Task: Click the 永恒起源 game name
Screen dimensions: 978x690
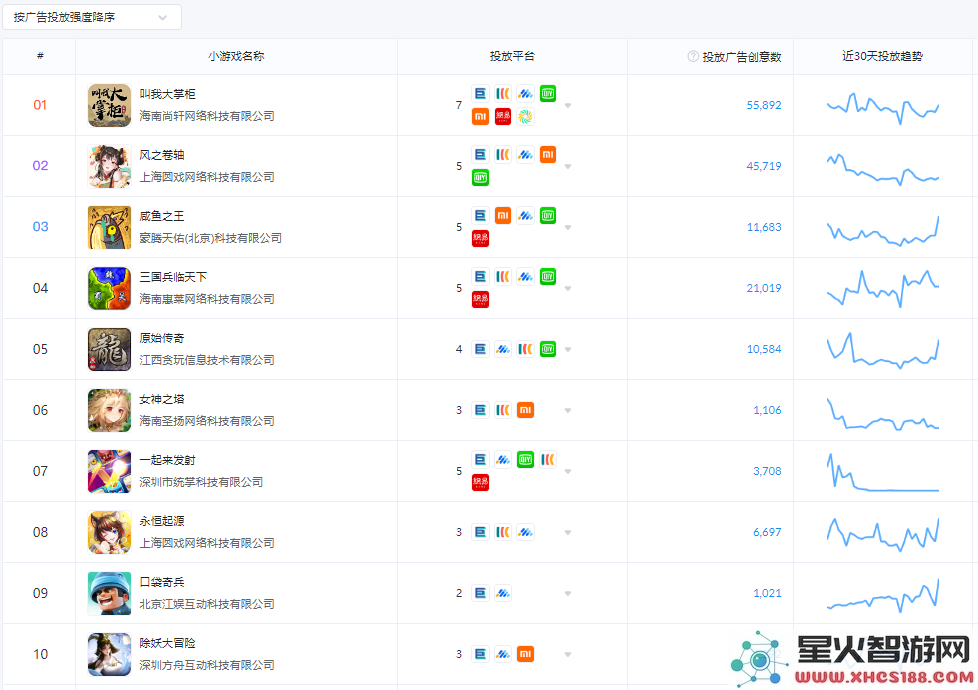Action: [x=162, y=521]
